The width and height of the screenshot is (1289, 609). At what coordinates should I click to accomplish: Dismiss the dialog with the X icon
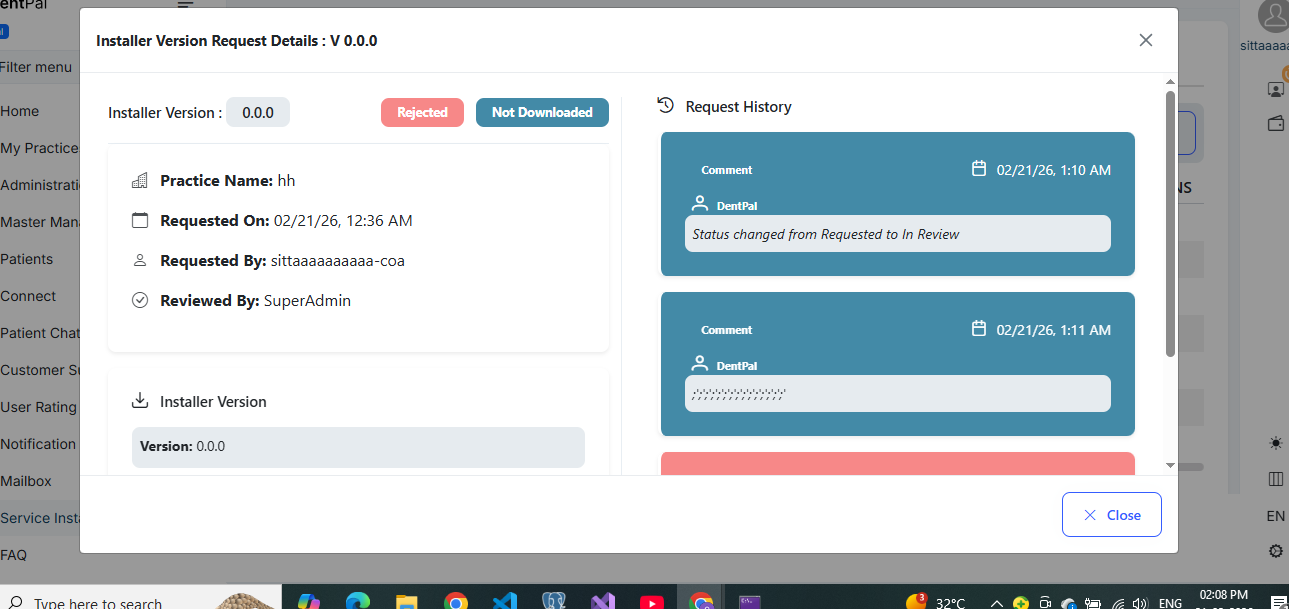coord(1146,40)
